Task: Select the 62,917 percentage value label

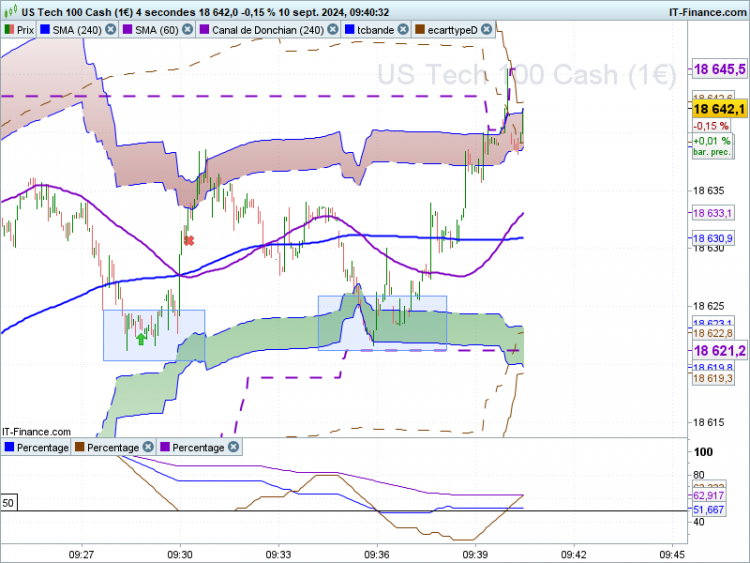Action: 709,496
